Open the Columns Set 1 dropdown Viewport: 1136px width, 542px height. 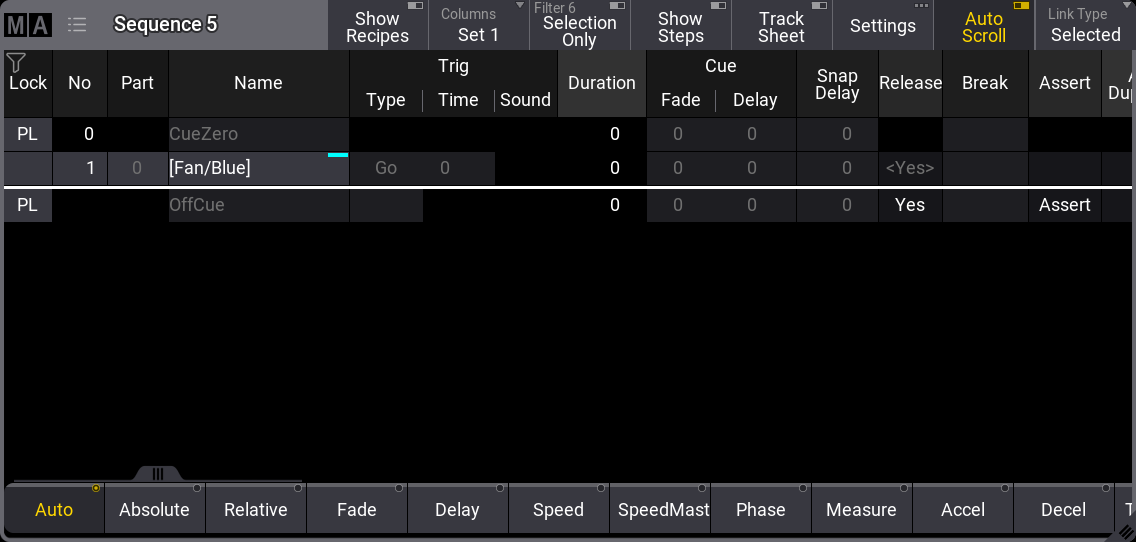pos(478,26)
